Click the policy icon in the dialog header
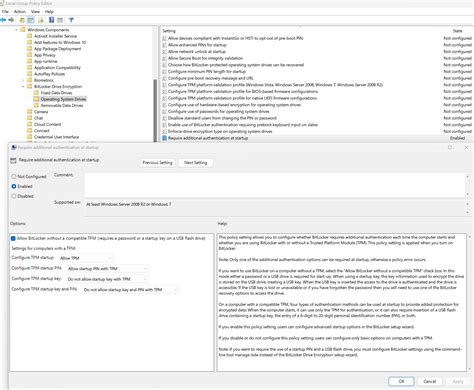The width and height of the screenshot is (474, 390). pyautogui.click(x=13, y=160)
